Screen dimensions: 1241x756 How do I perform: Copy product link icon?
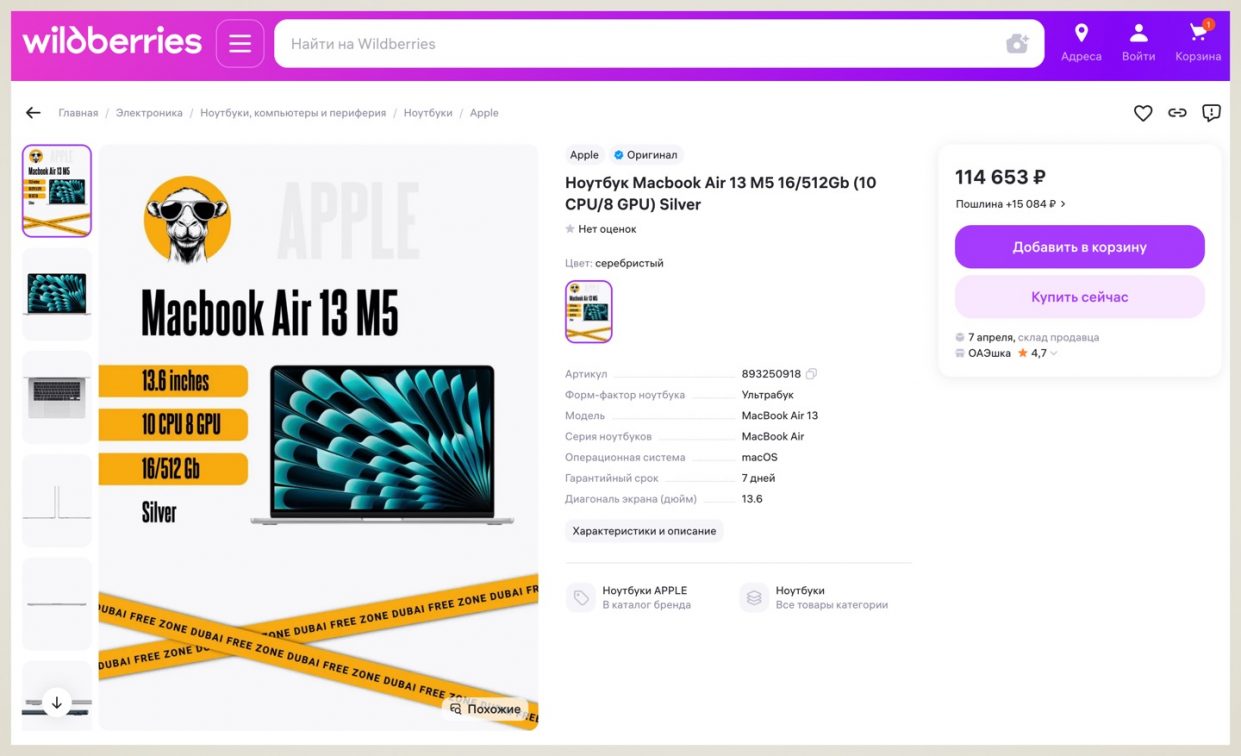(x=1177, y=113)
